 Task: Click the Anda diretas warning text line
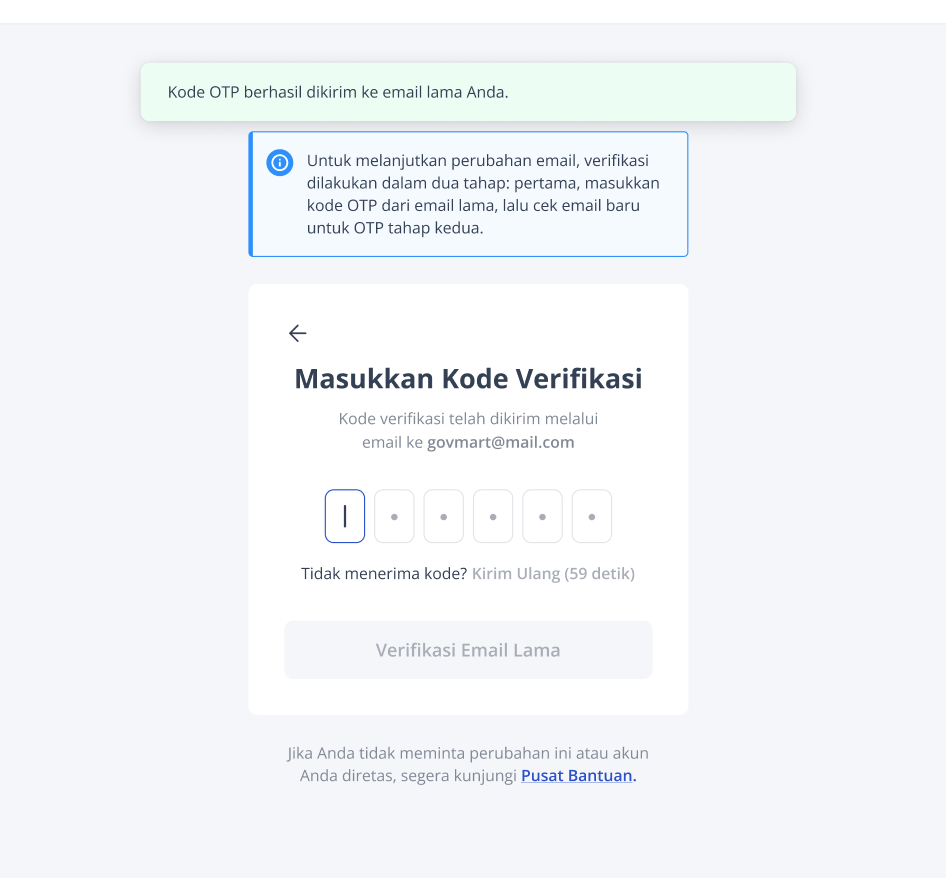(468, 775)
